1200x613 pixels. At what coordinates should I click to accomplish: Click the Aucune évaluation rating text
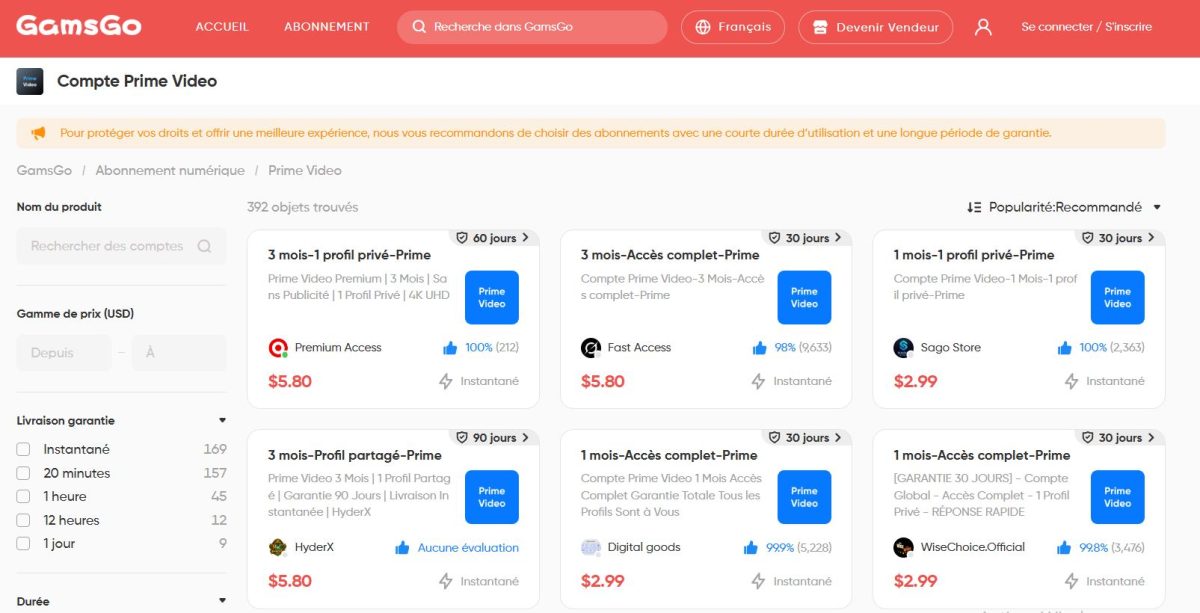pos(468,547)
